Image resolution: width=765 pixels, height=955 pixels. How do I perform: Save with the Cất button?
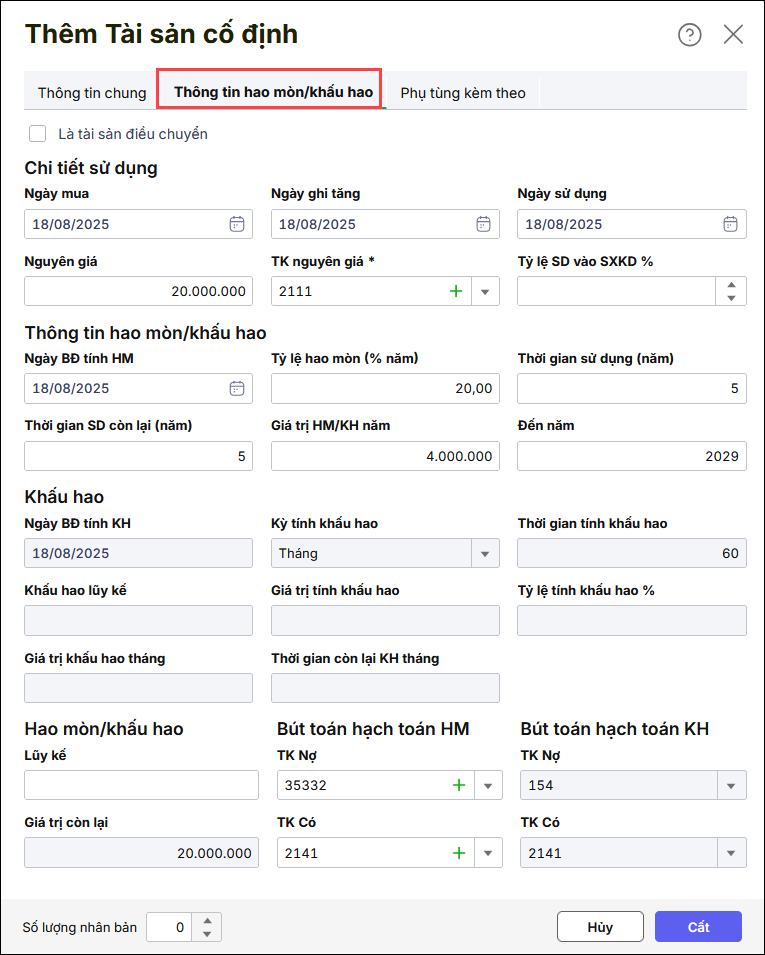(x=698, y=927)
